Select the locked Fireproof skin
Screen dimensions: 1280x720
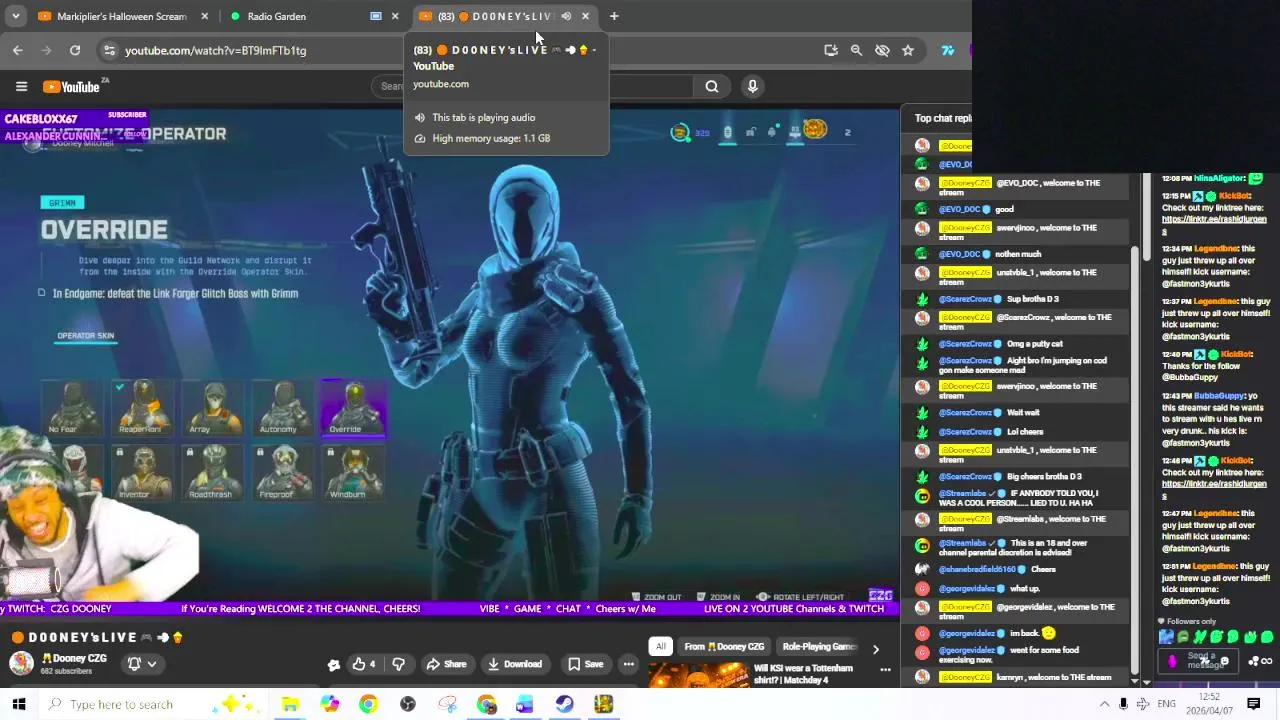[282, 473]
